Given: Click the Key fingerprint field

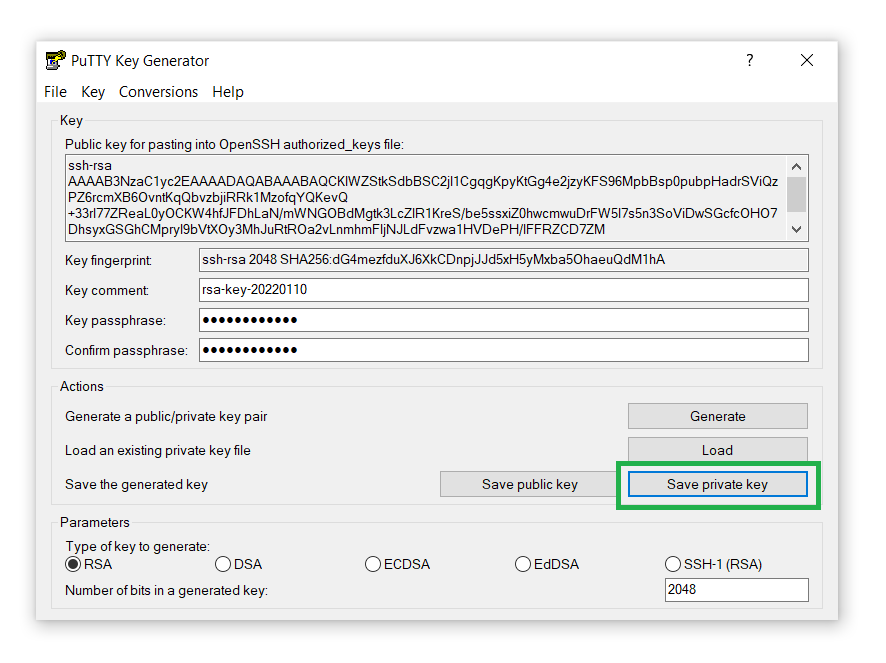Looking at the screenshot, I should click(x=503, y=260).
